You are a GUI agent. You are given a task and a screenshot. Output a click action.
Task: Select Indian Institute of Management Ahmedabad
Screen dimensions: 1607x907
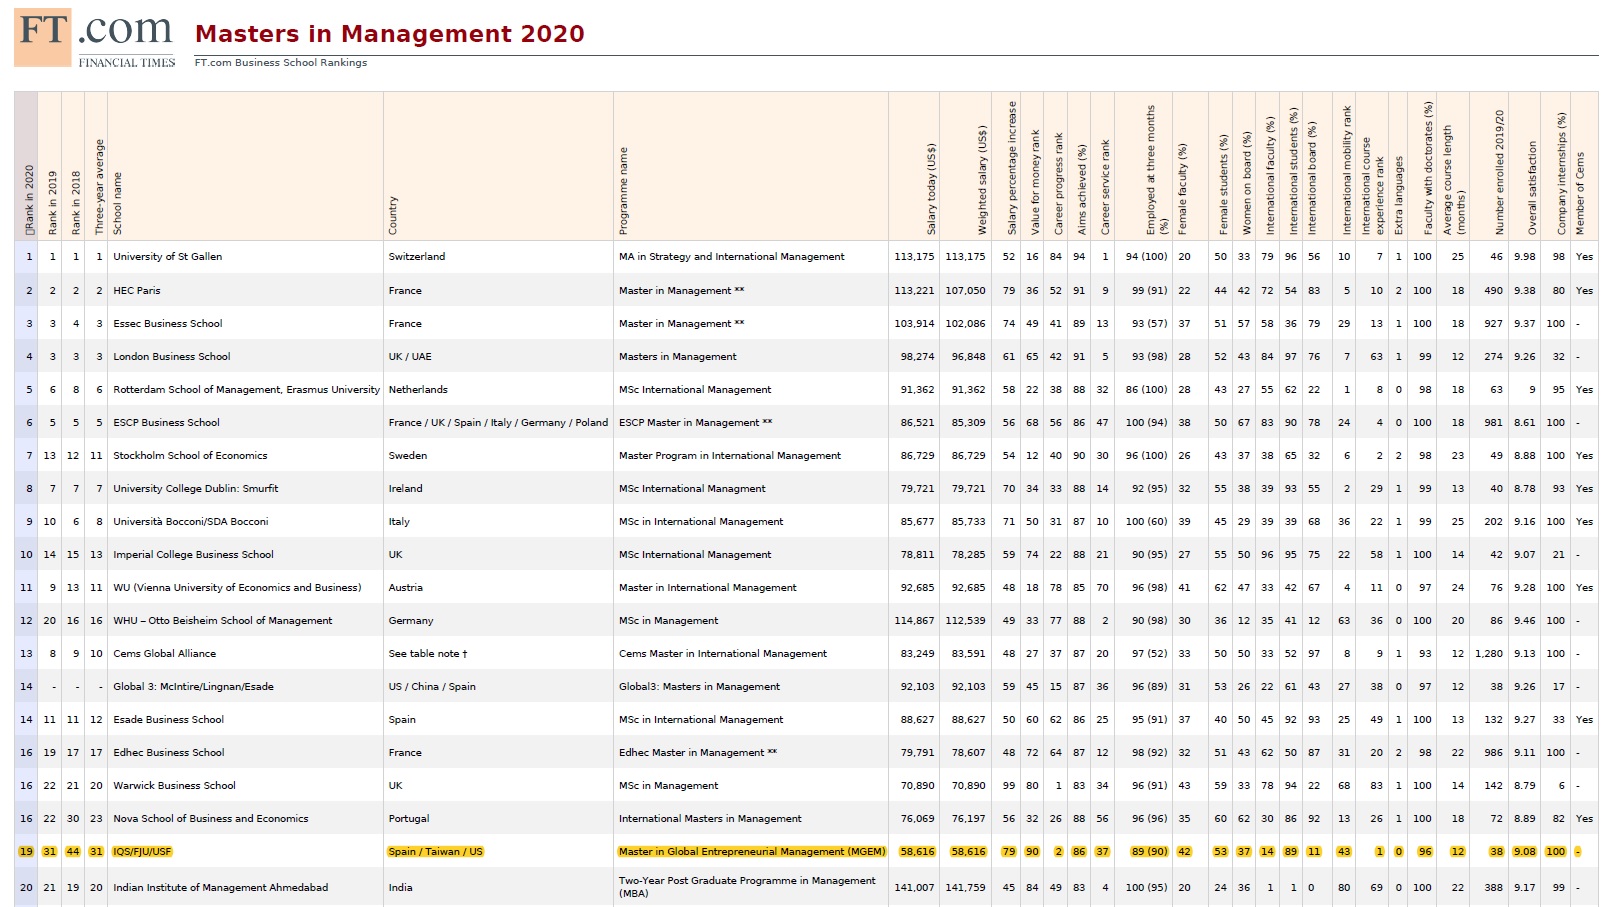[x=220, y=888]
